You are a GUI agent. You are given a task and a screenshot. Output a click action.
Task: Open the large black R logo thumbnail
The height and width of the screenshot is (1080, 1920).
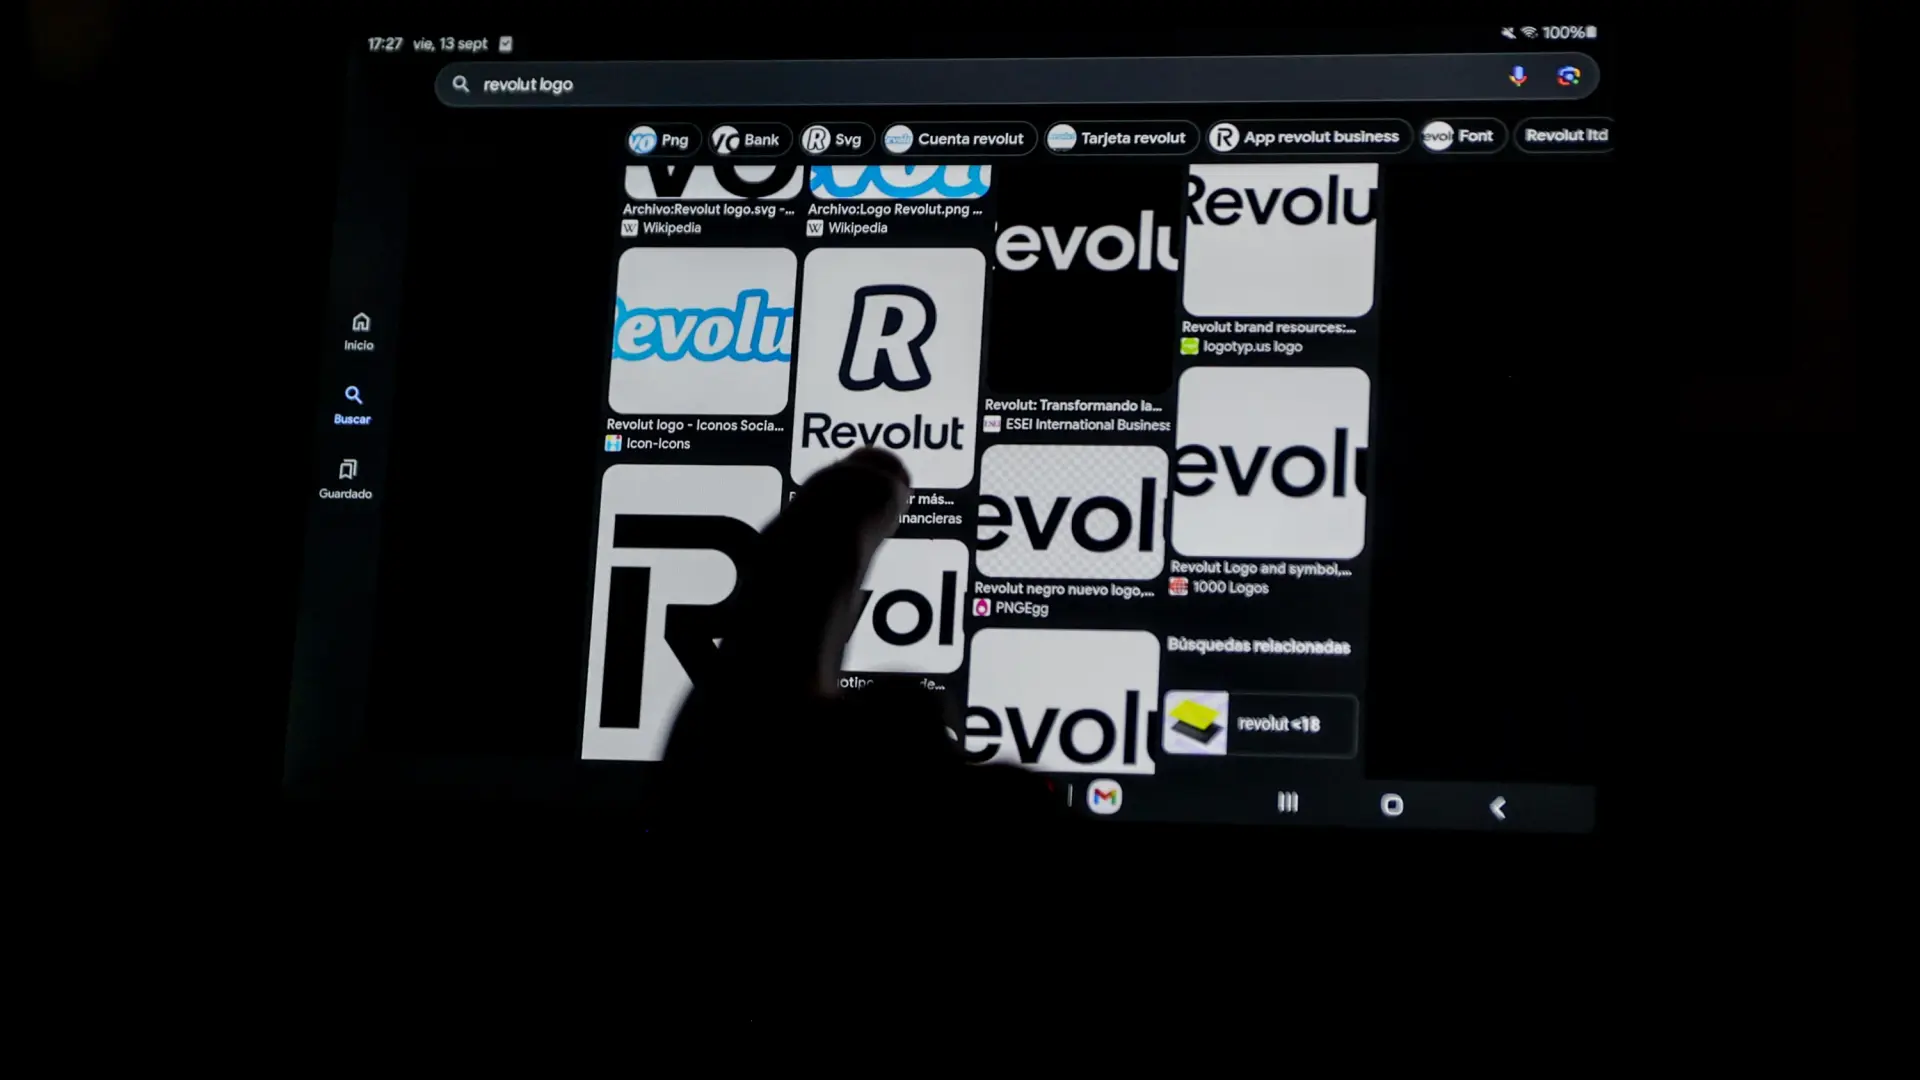point(680,612)
